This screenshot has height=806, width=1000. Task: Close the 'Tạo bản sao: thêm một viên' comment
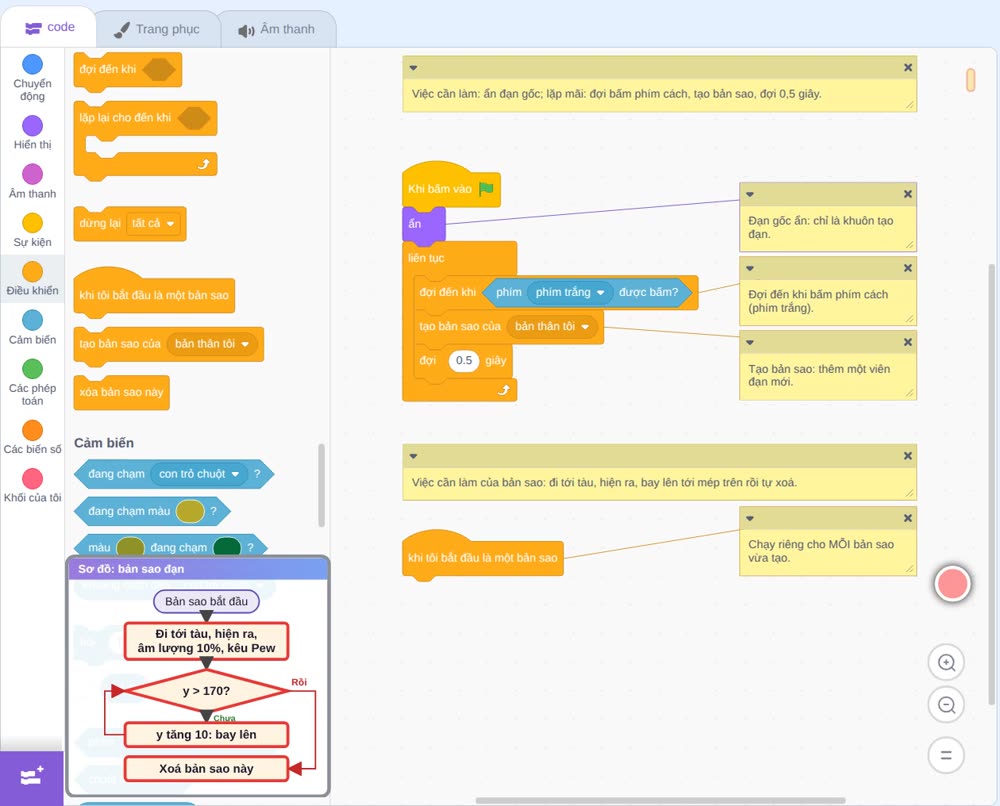908,342
